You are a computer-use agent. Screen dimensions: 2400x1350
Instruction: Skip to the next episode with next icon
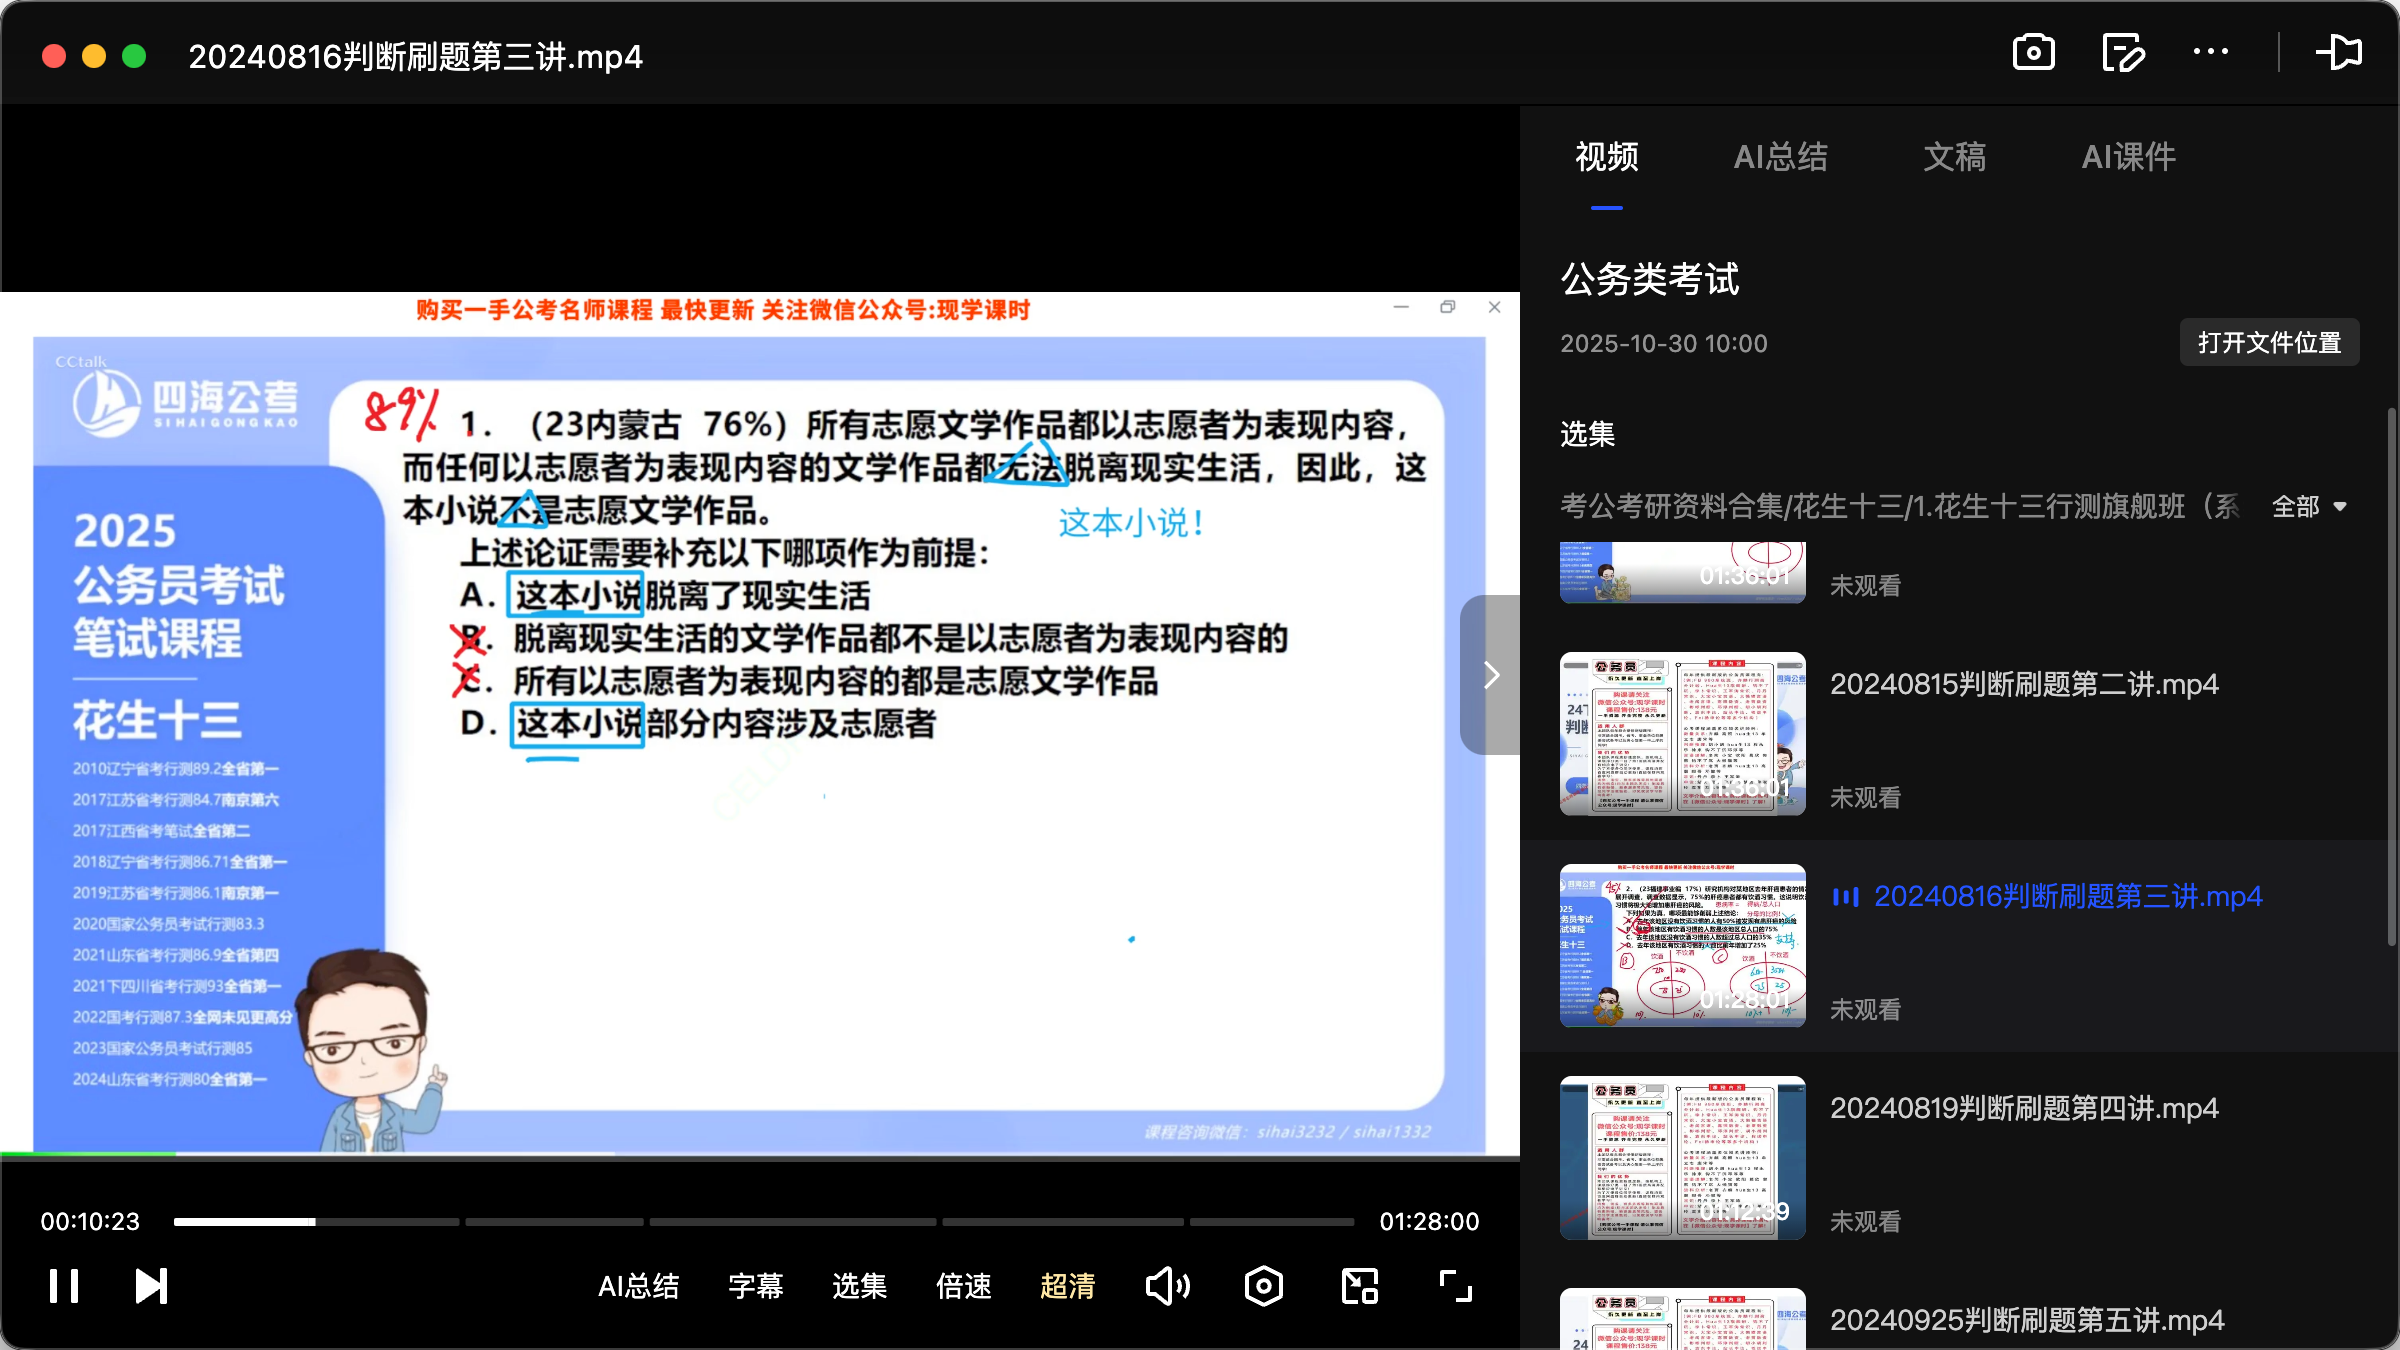[150, 1285]
